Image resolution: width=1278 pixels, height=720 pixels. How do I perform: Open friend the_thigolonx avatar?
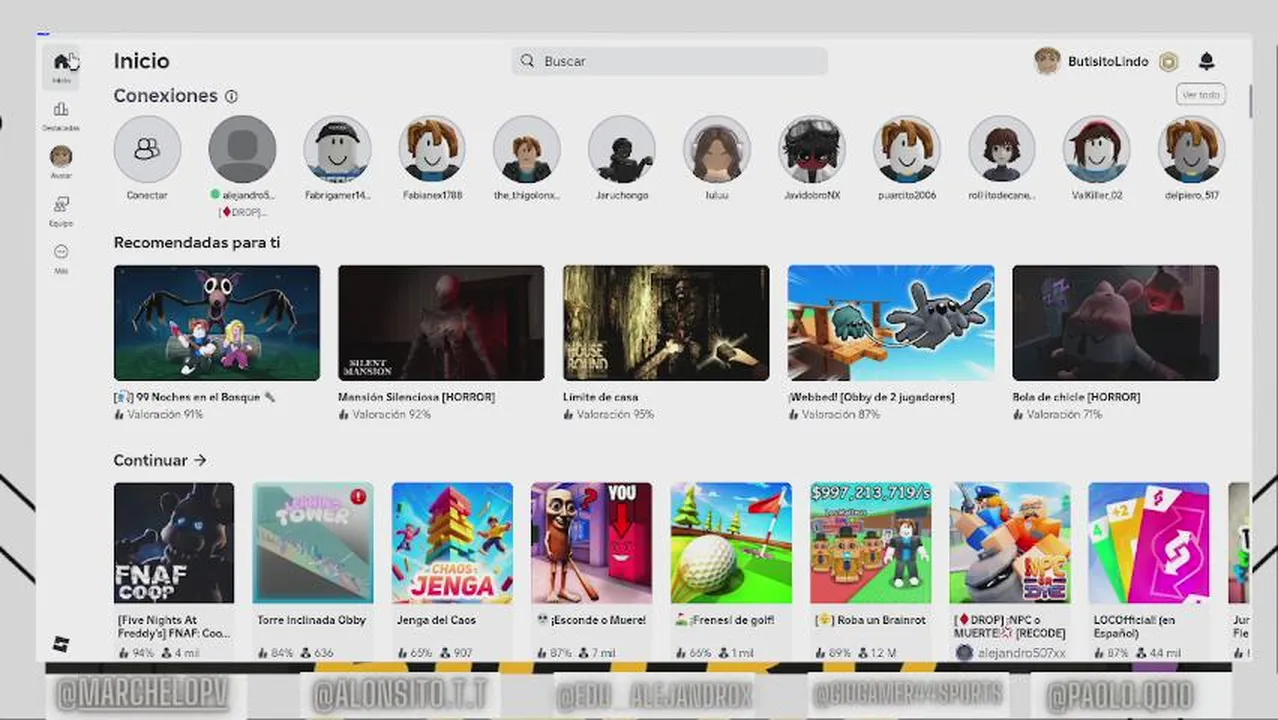point(527,149)
